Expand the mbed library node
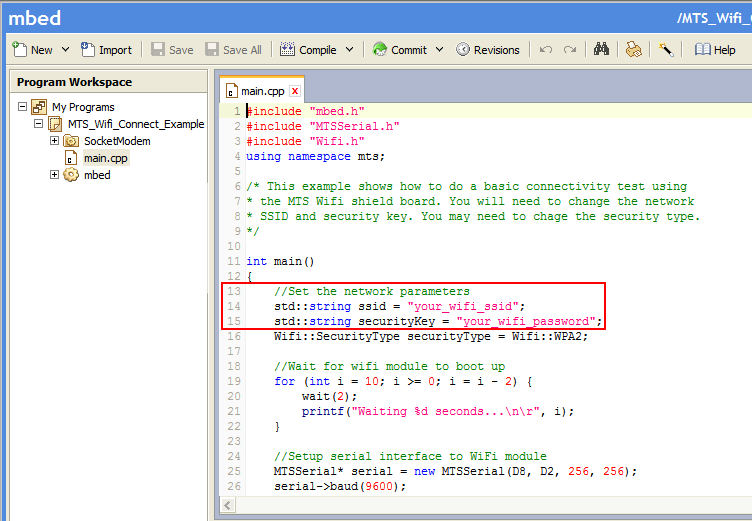 point(55,175)
